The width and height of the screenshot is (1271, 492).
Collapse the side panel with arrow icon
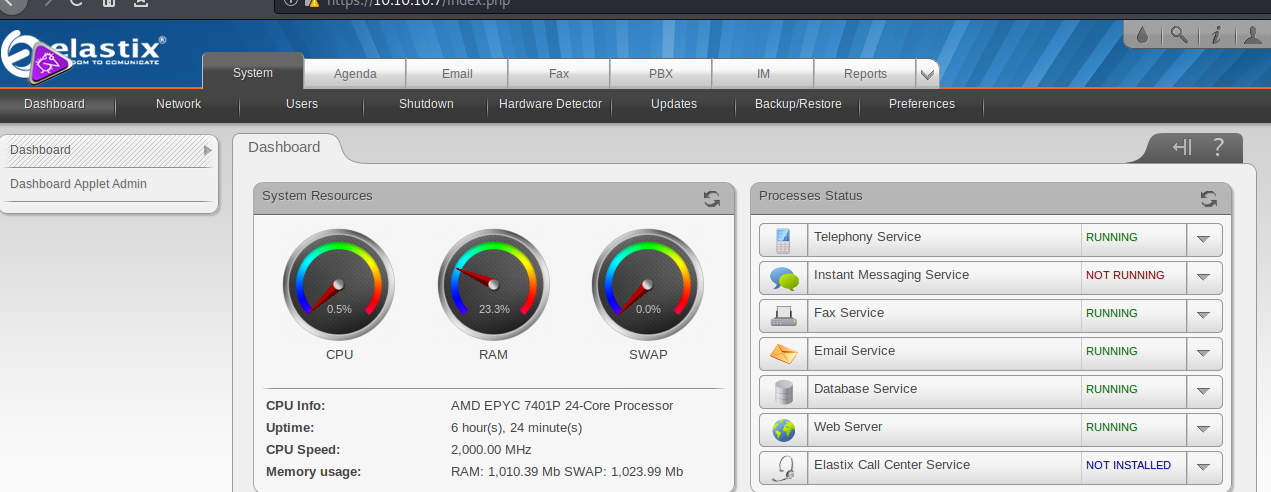click(x=1182, y=148)
